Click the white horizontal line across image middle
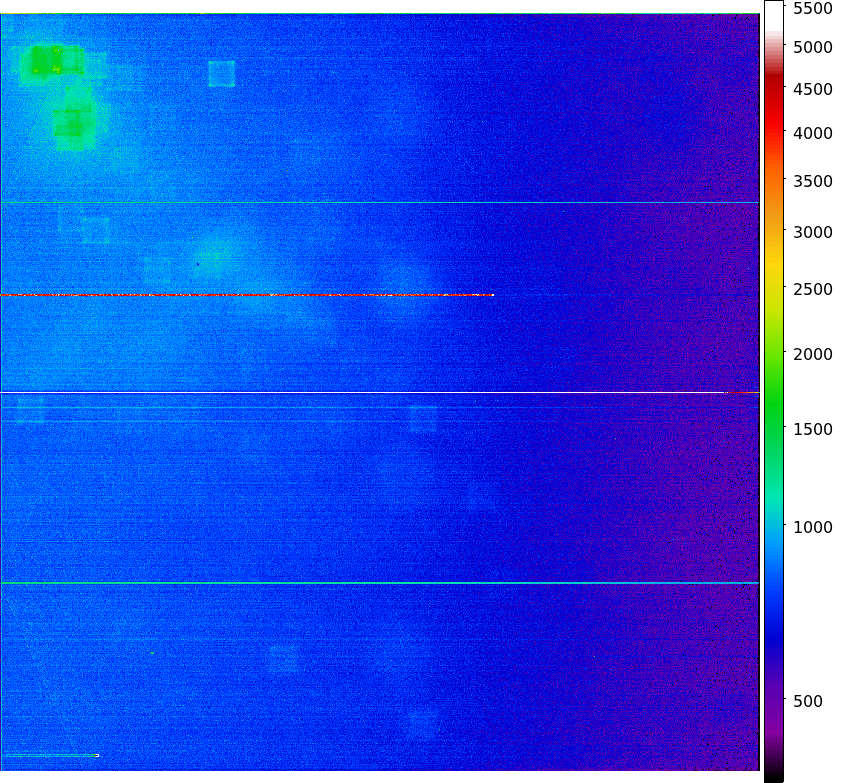The height and width of the screenshot is (783, 868). point(380,392)
